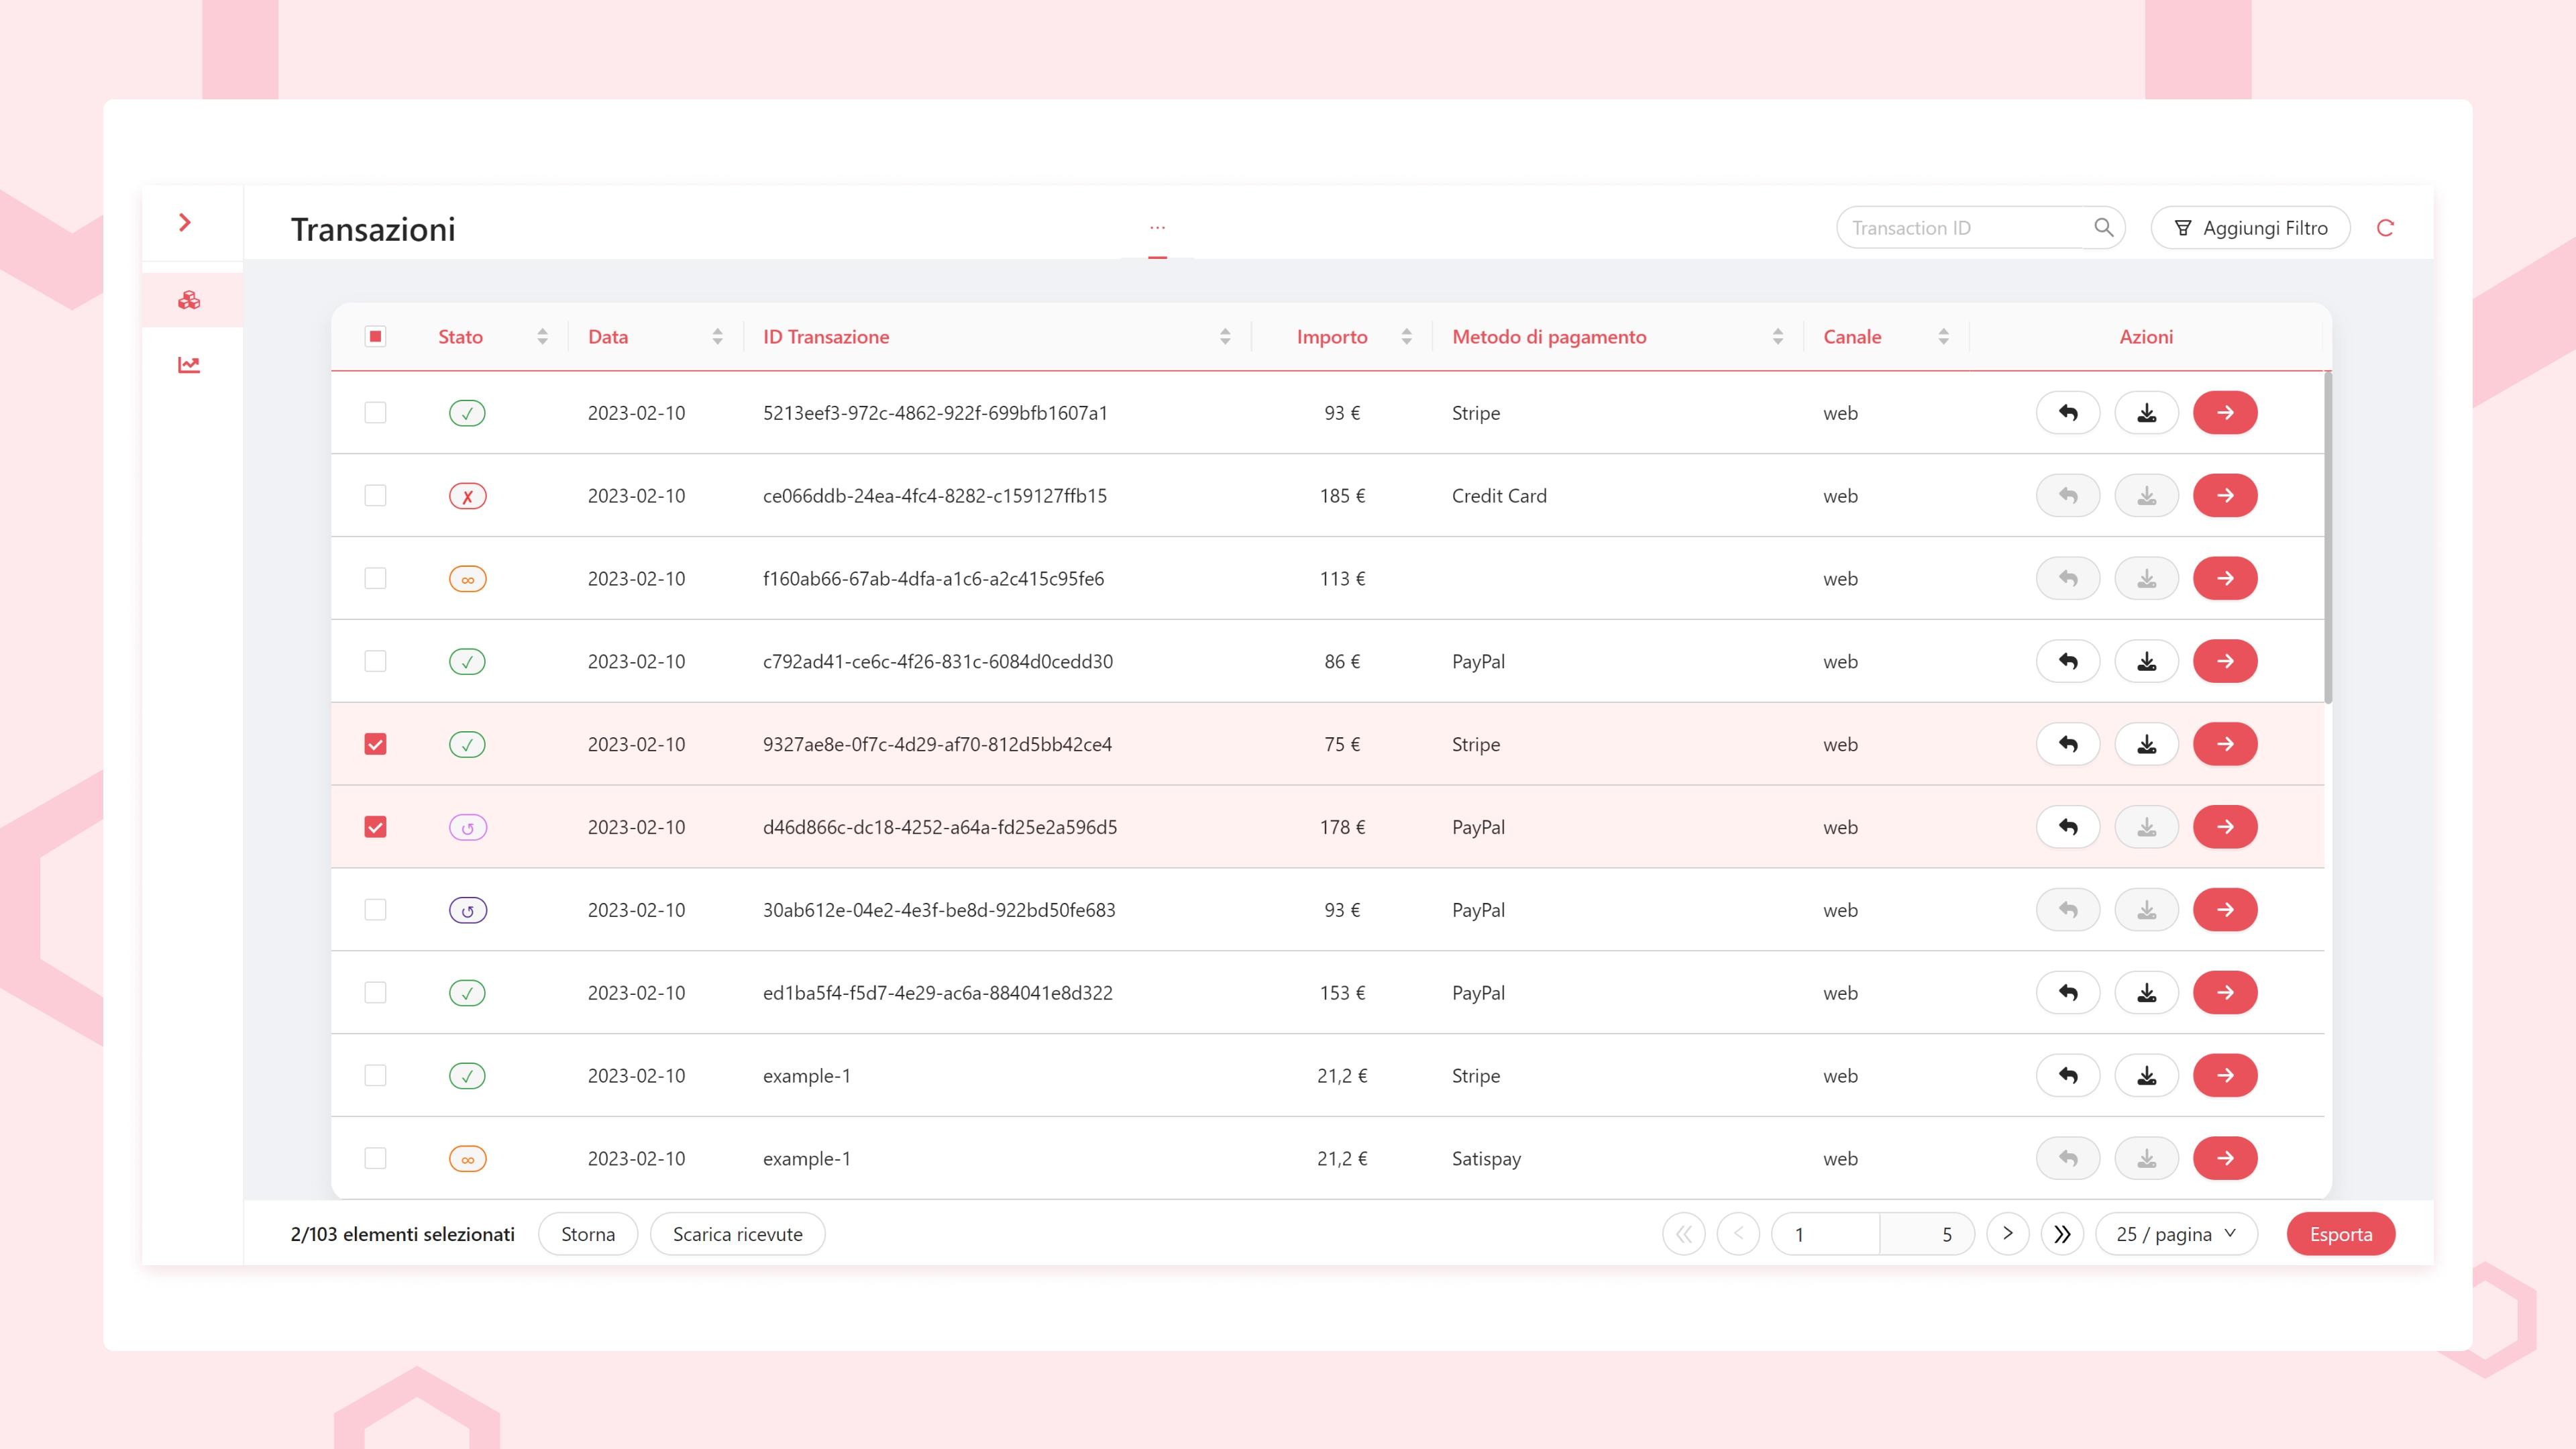Open details of Satispay example-1 transaction
This screenshot has height=1449, width=2576.
[x=2225, y=1158]
